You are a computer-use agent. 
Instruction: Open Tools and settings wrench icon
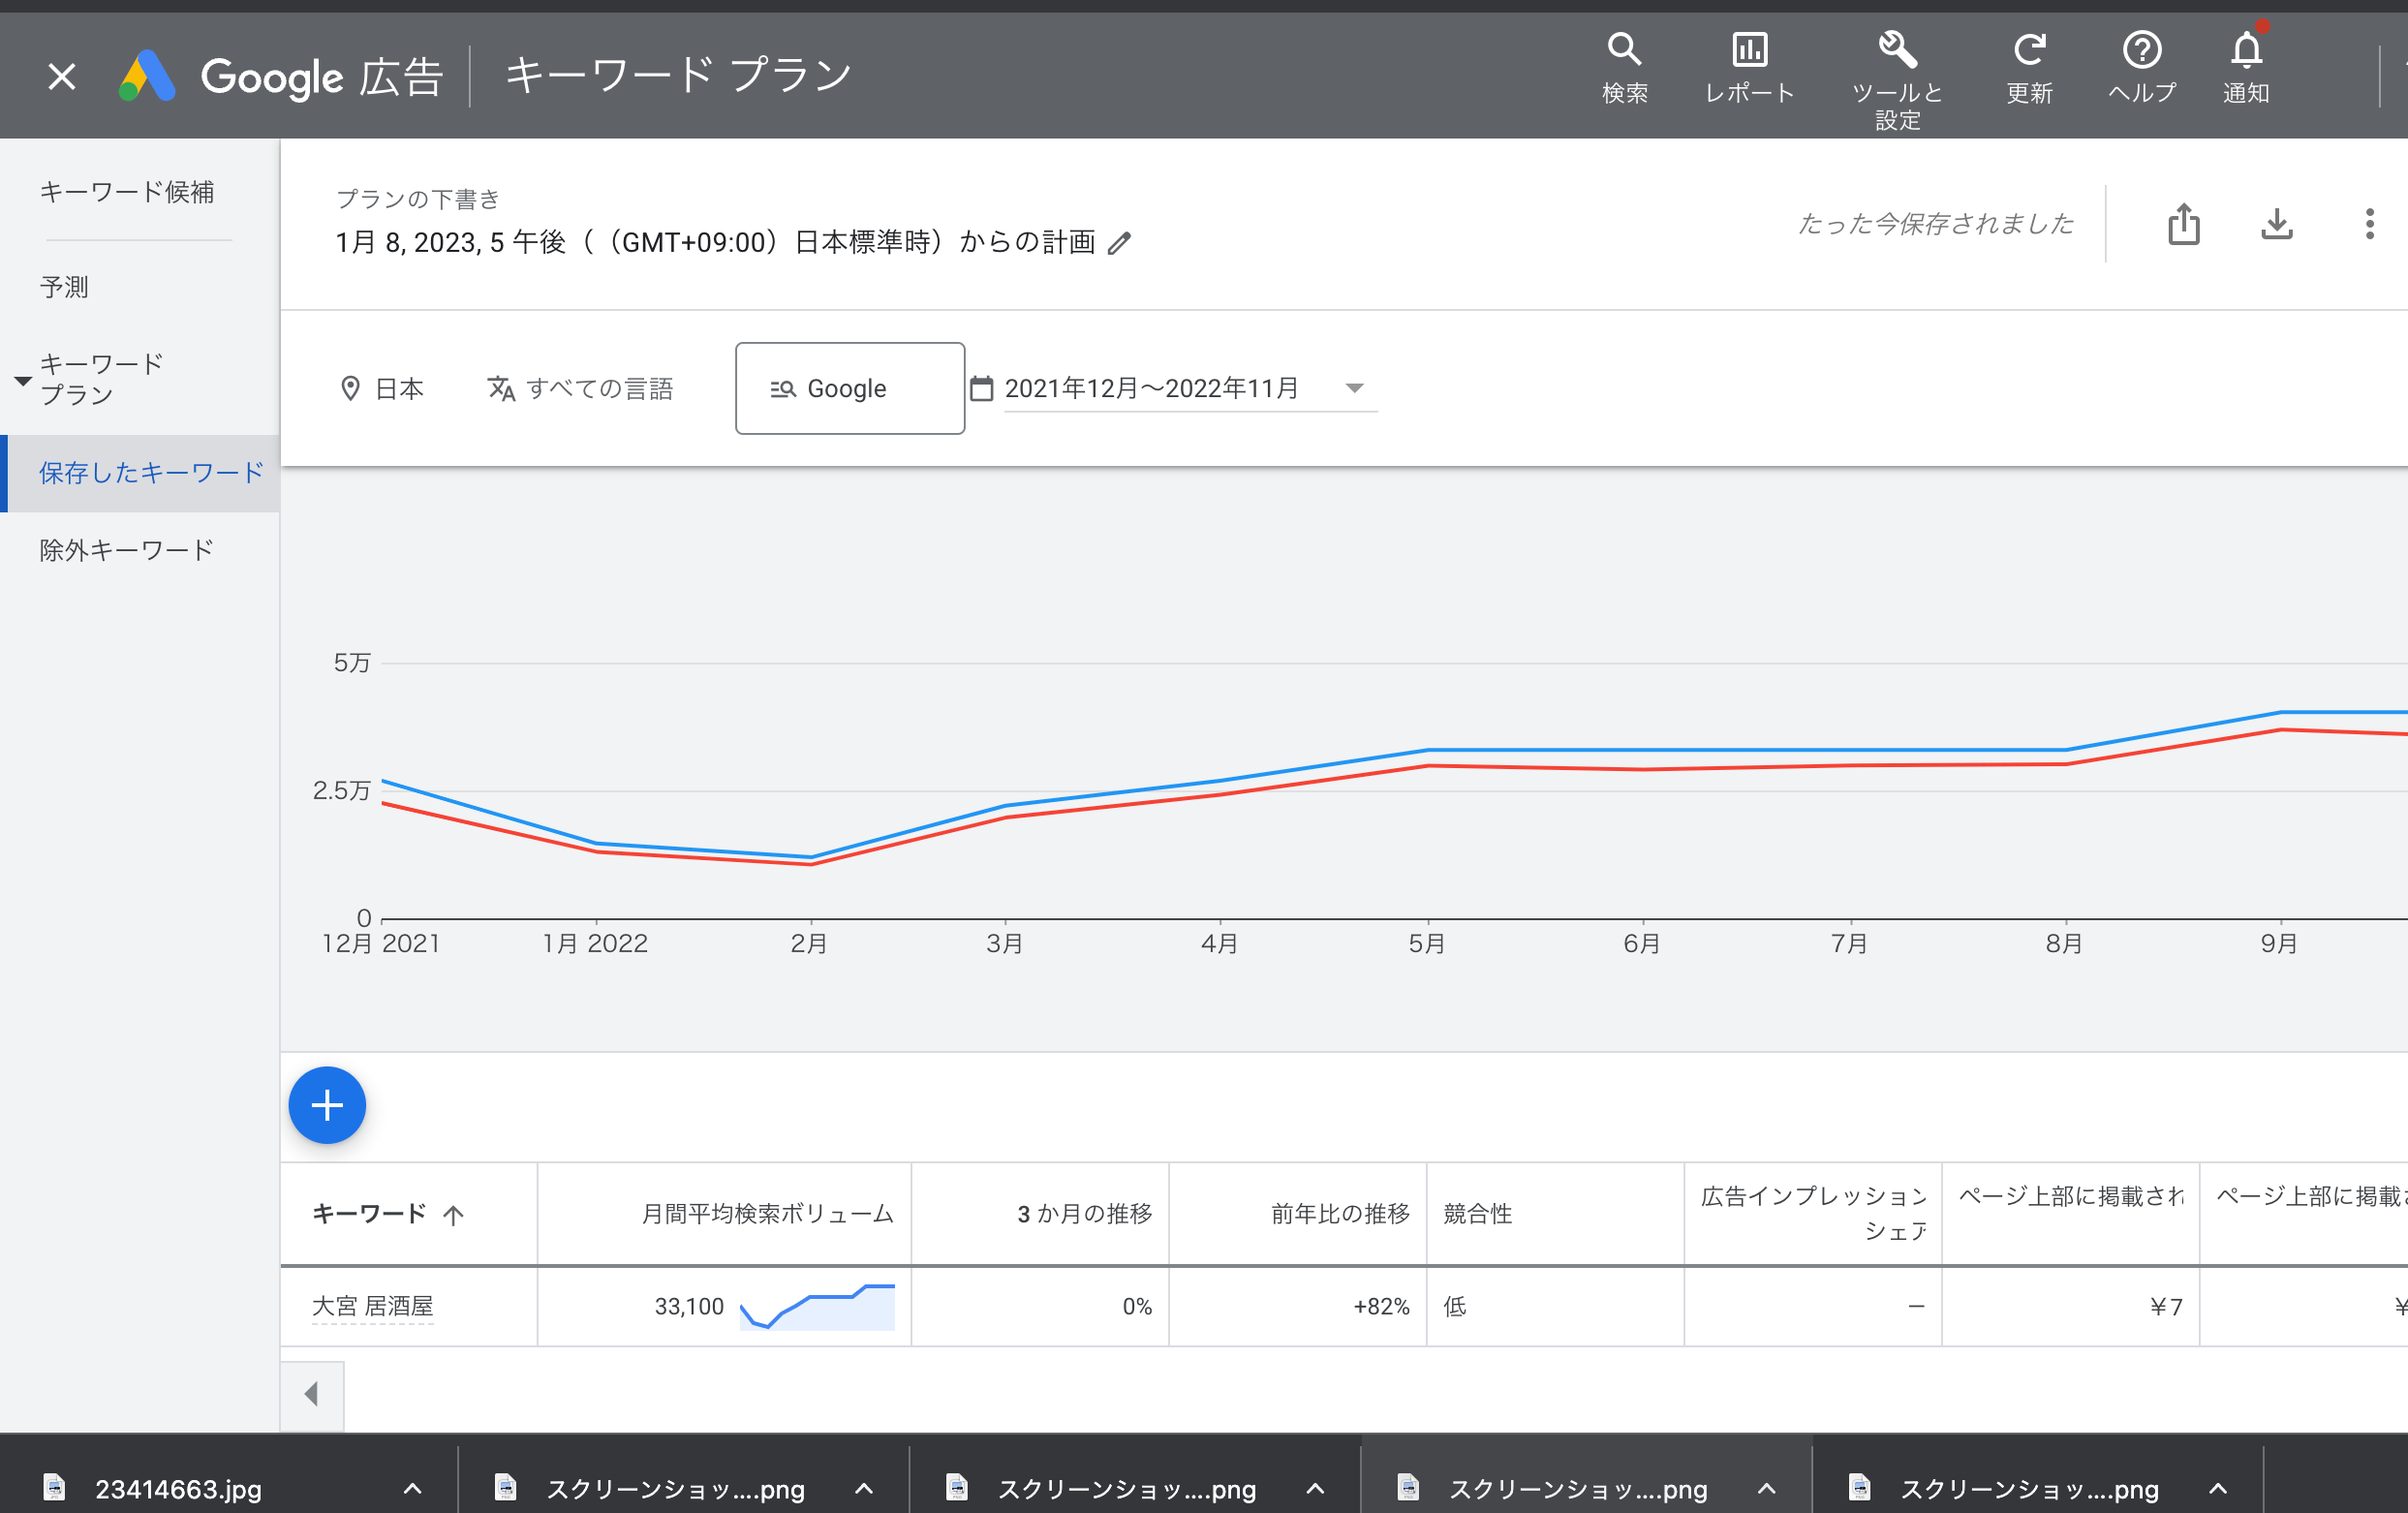click(x=1896, y=50)
